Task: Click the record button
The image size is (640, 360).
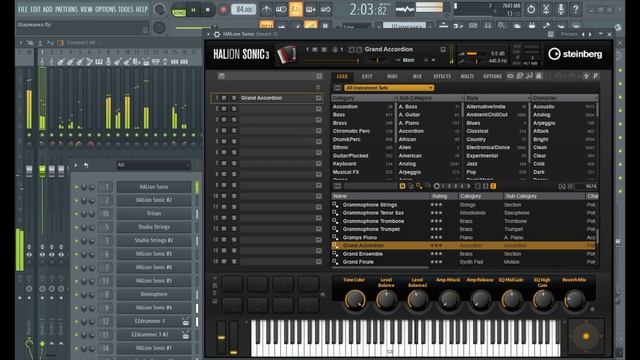Action: tap(223, 10)
